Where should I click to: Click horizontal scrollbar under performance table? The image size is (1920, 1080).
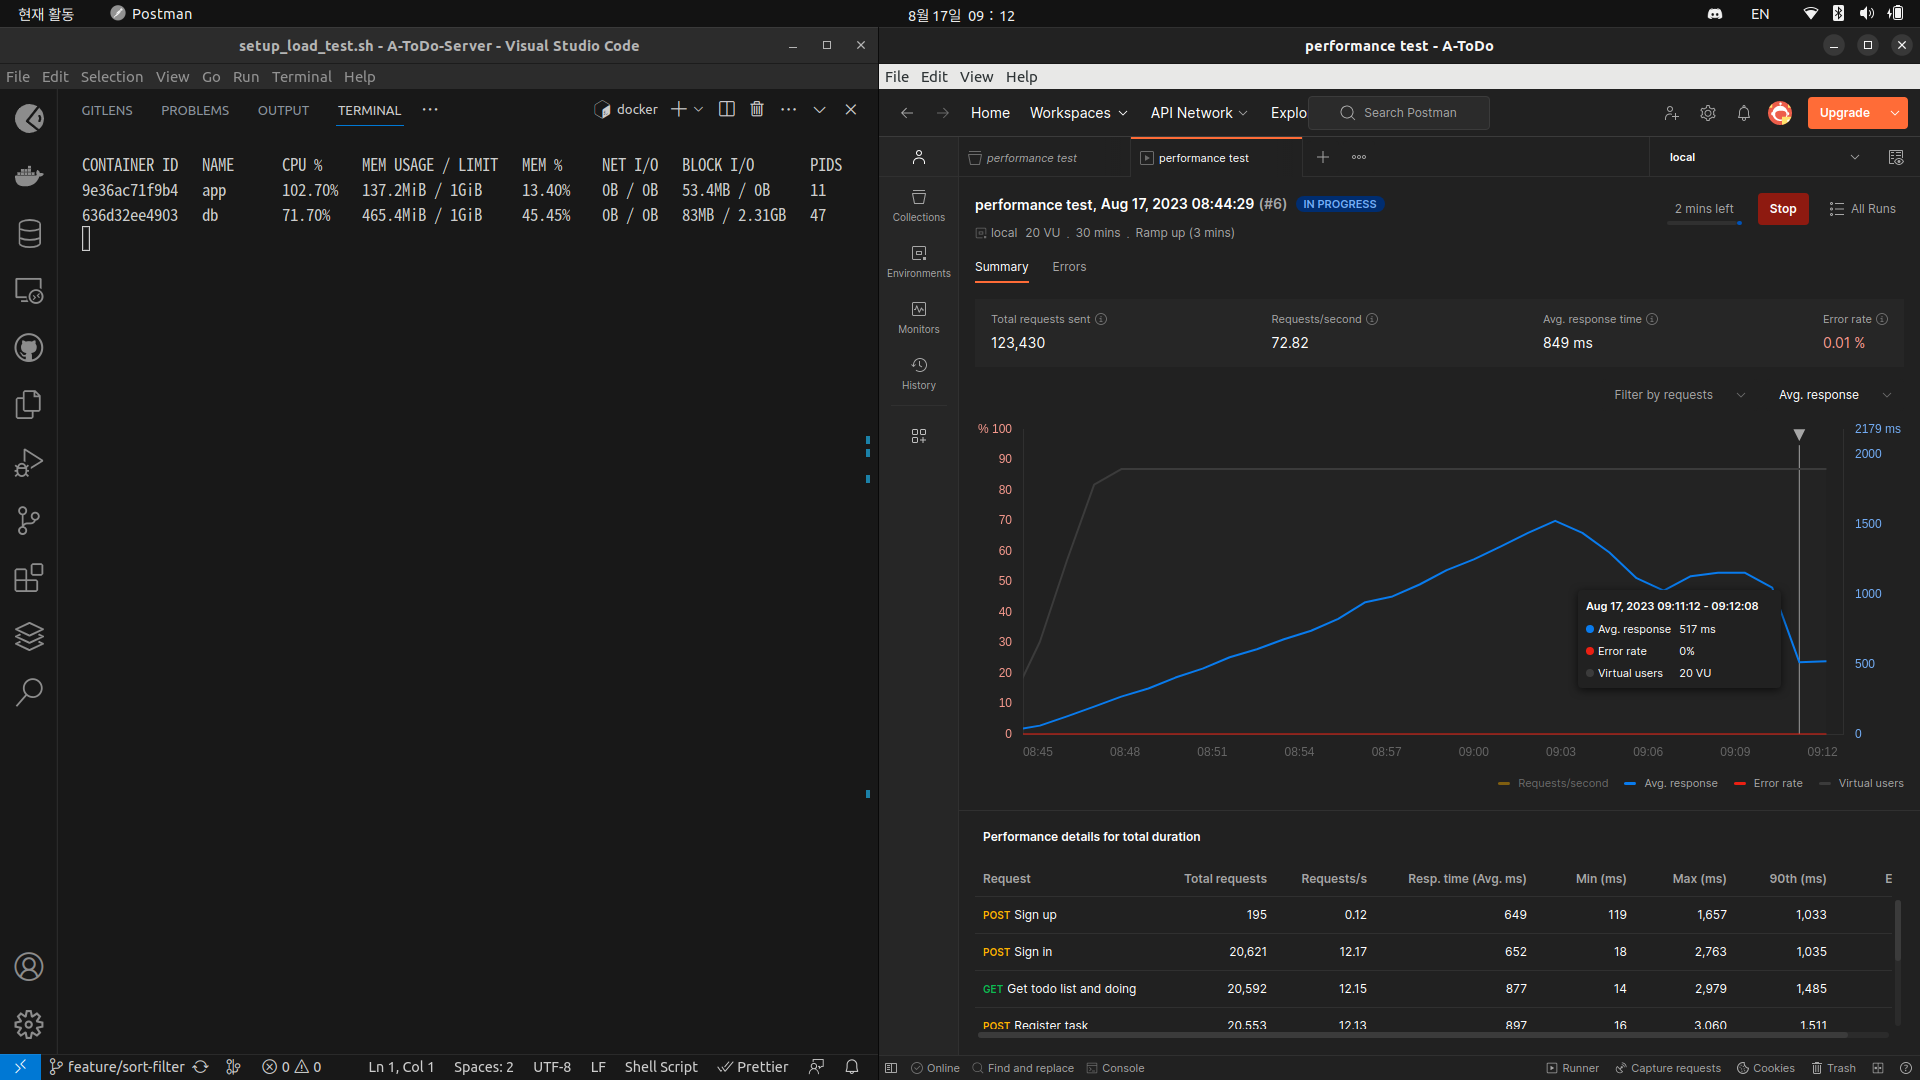click(1411, 1036)
